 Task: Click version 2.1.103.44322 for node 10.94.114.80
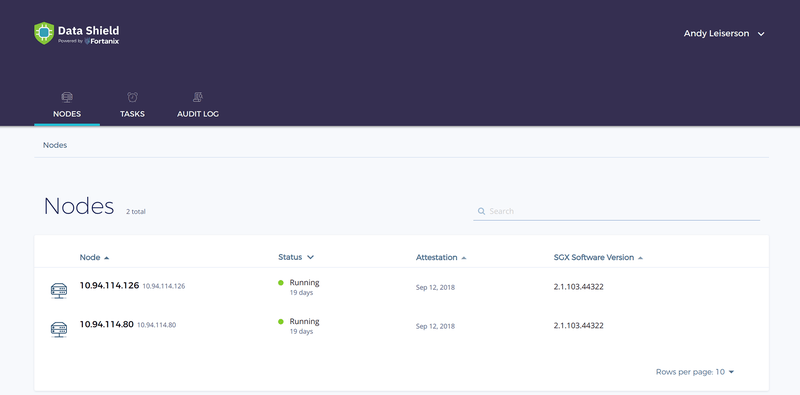point(579,326)
